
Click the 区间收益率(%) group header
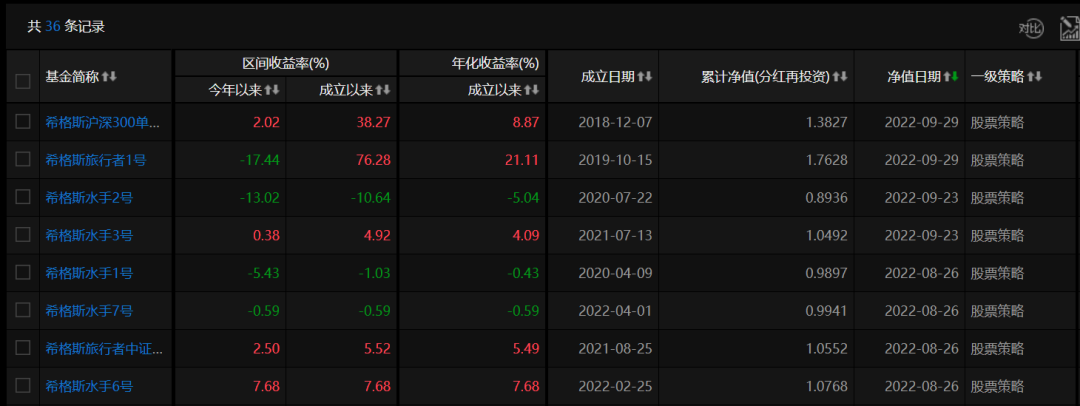point(286,63)
